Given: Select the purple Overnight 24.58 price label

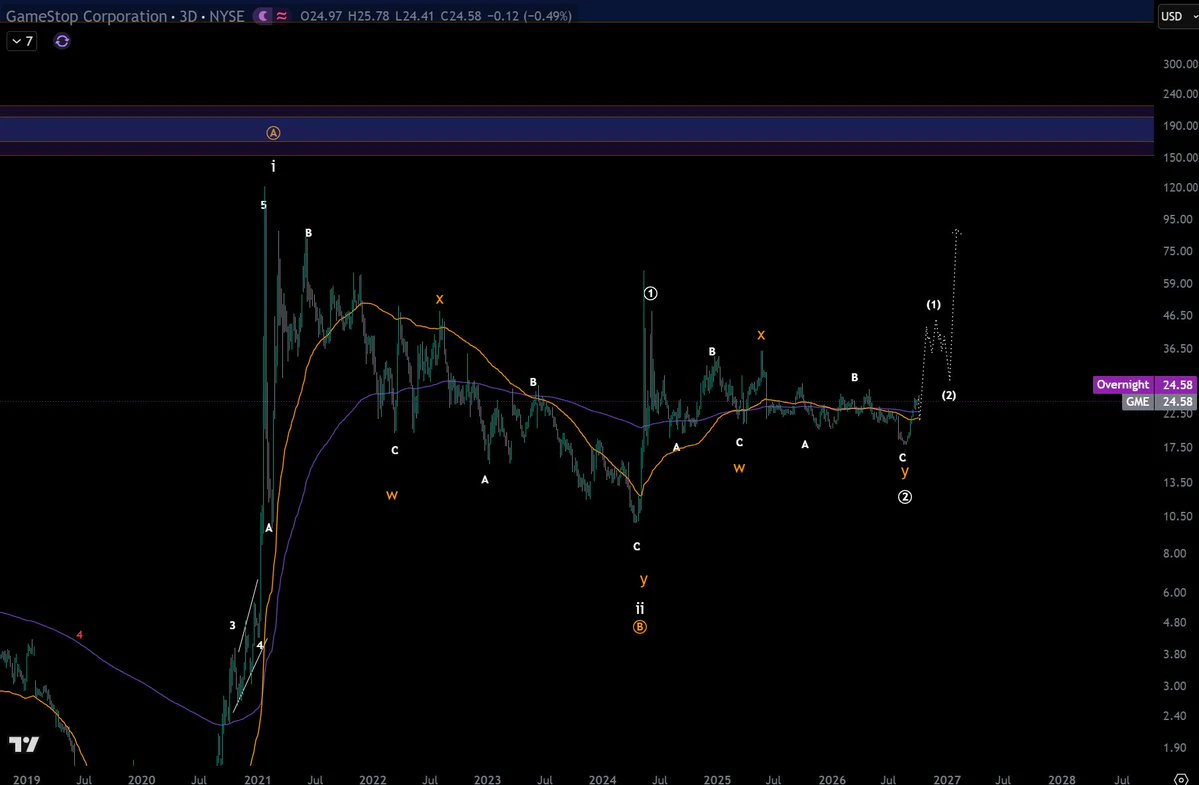Looking at the screenshot, I should click(x=1145, y=384).
